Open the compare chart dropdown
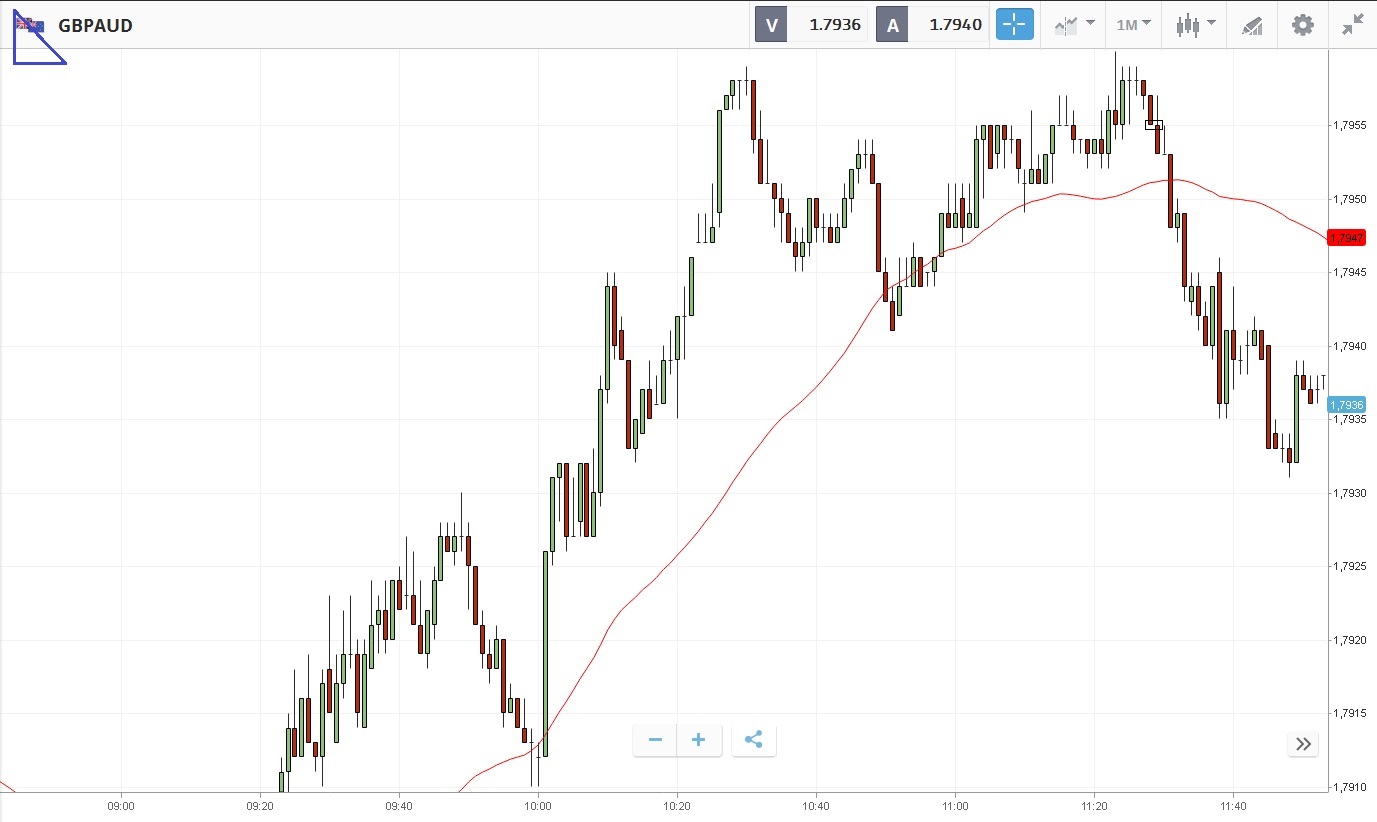 [x=1075, y=25]
